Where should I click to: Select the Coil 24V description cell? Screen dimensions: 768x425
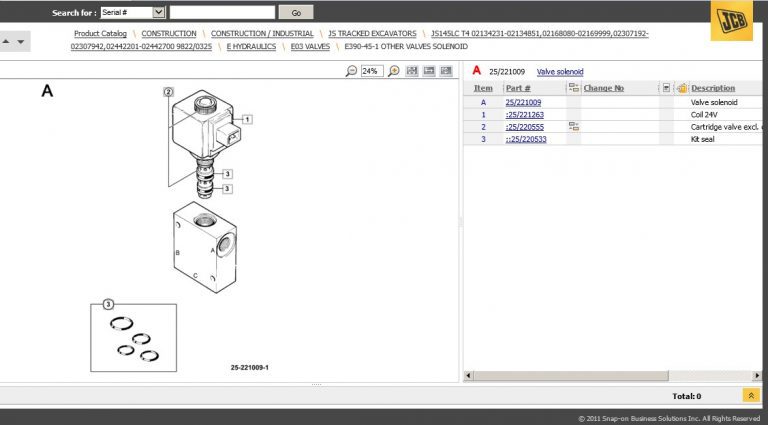pos(704,115)
